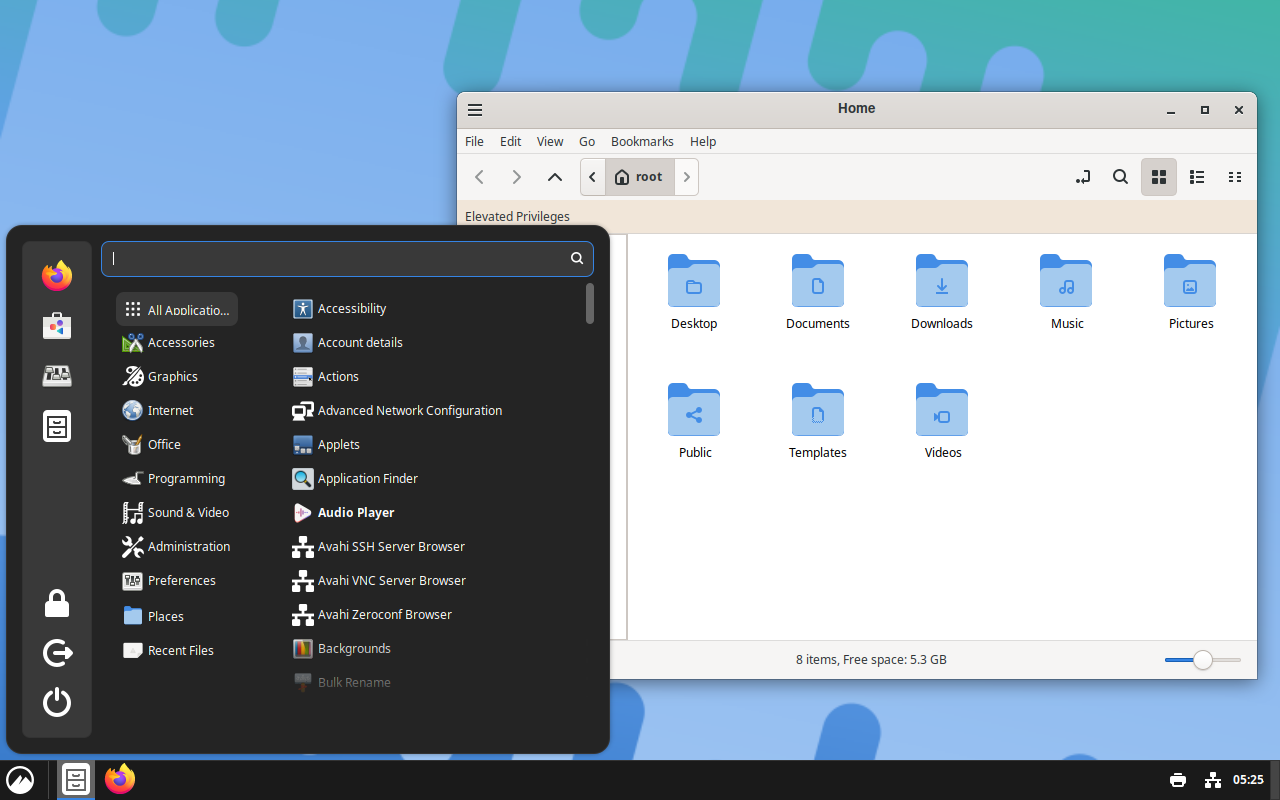Launch Applets settings
Image resolution: width=1280 pixels, height=800 pixels.
434,445
